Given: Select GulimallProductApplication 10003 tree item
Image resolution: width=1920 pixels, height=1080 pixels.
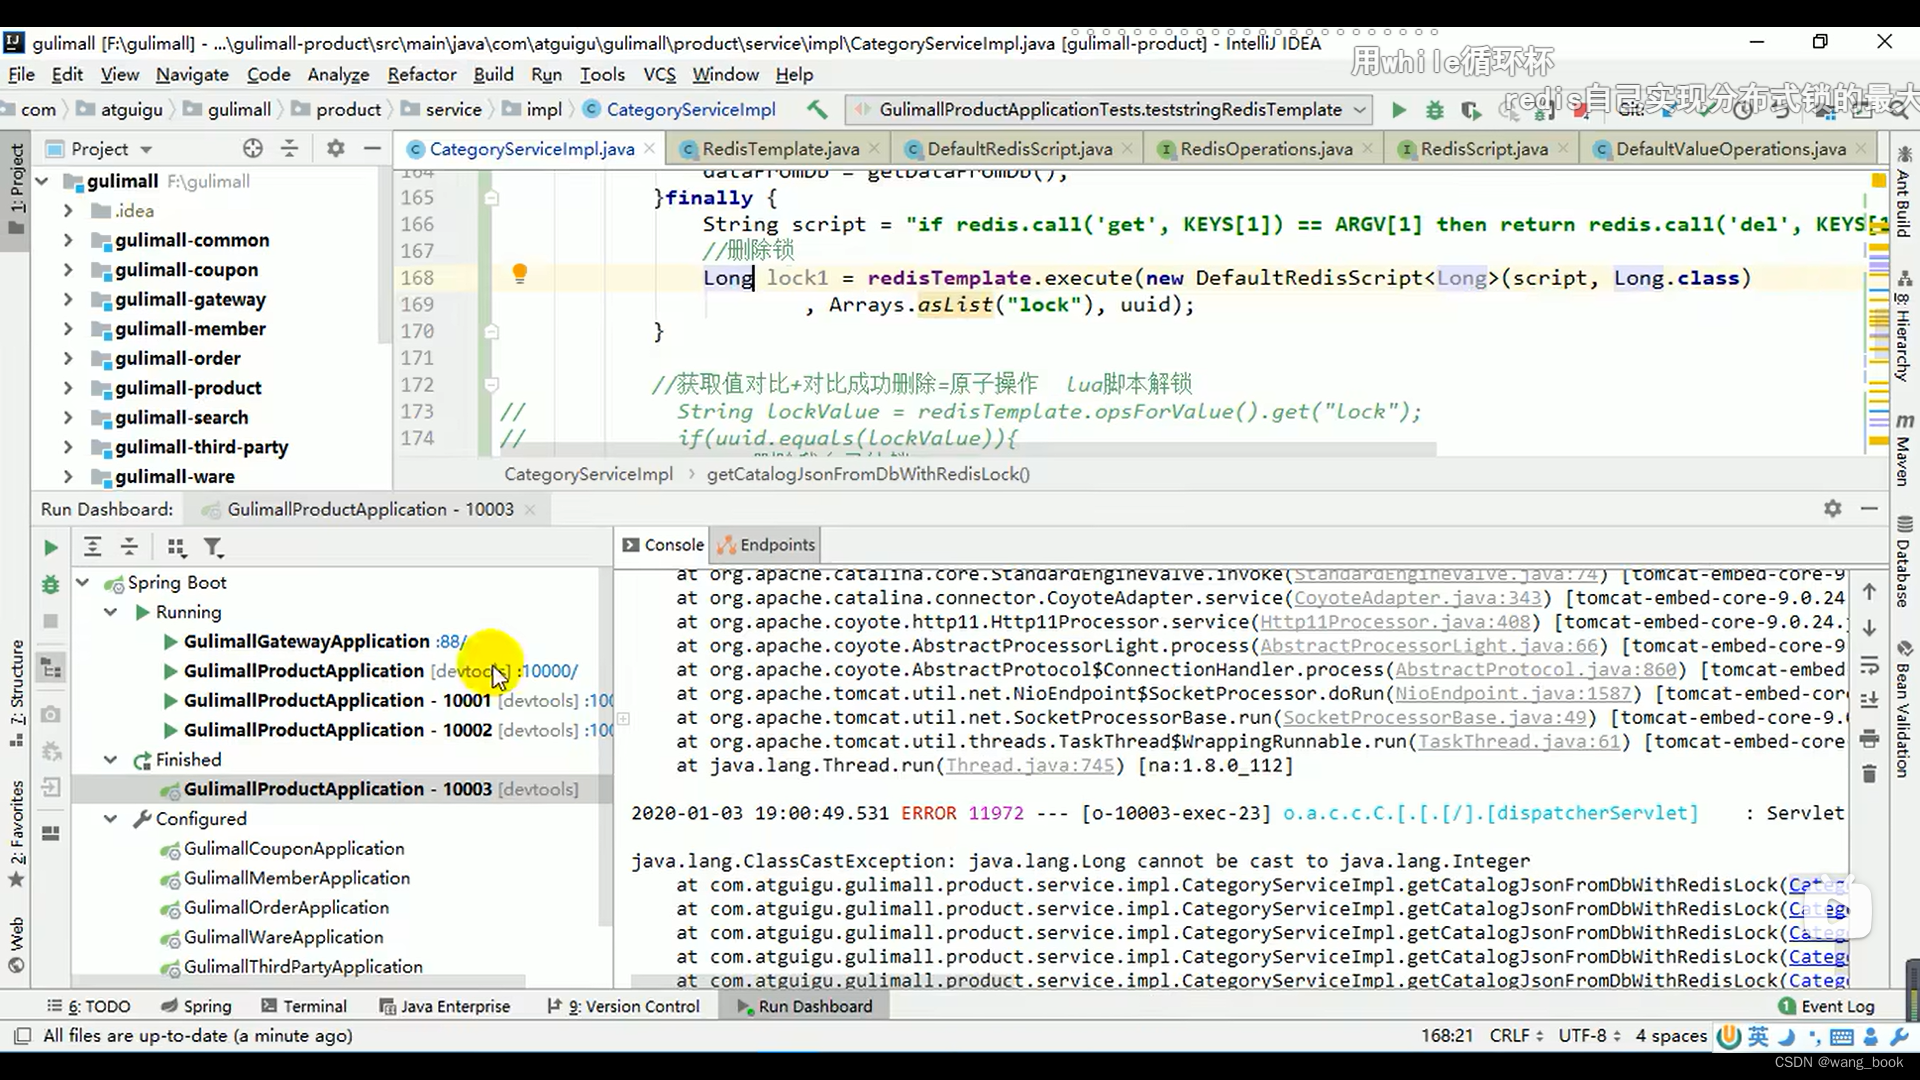Looking at the screenshot, I should 338,789.
